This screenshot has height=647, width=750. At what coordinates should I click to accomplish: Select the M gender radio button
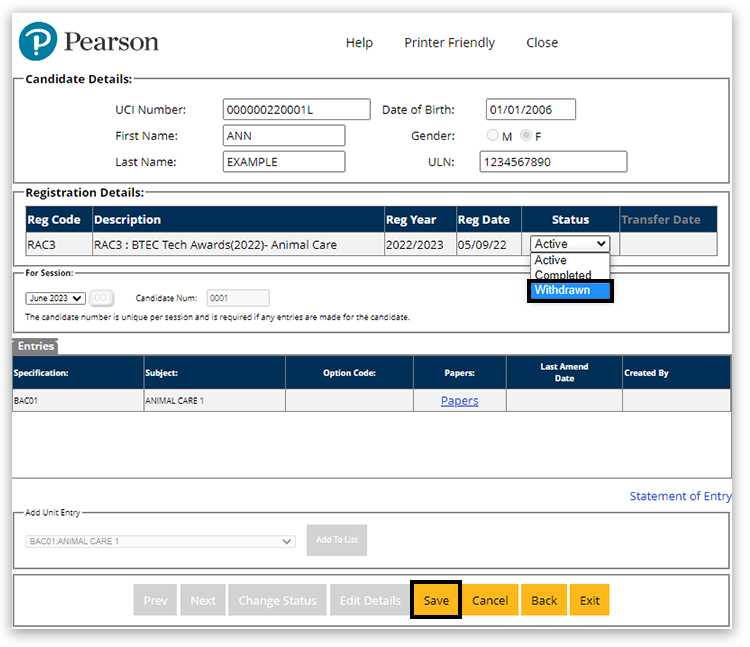pyautogui.click(x=492, y=136)
